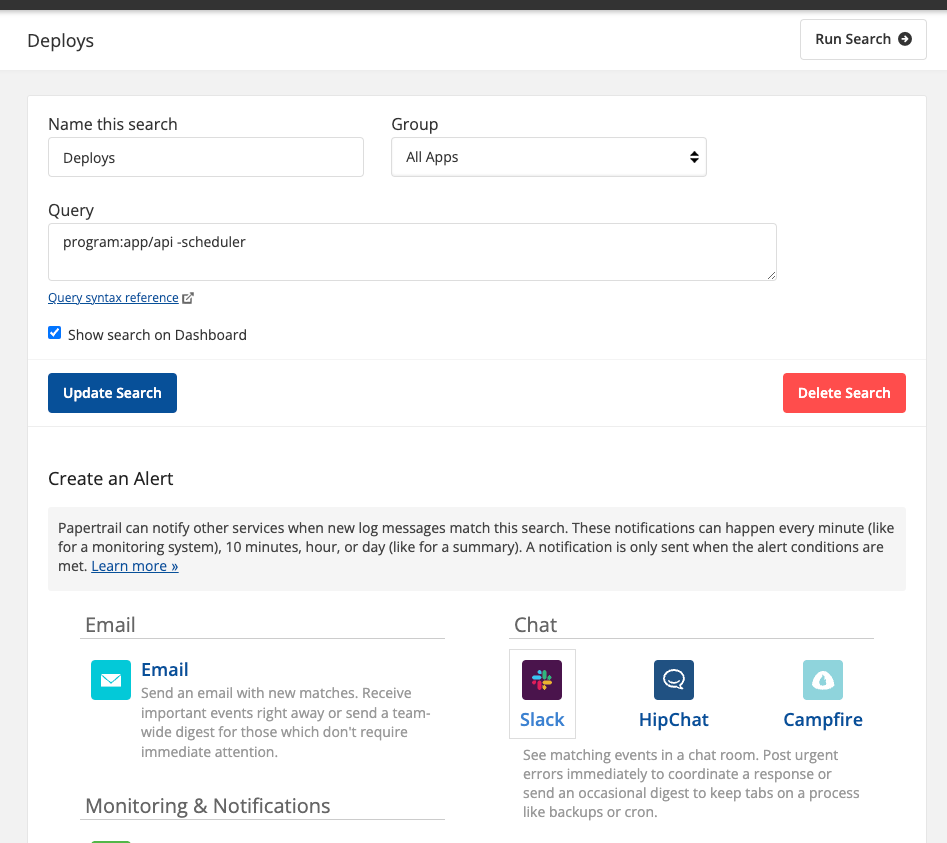Click the Monitoring & Notifications heading
Image resolution: width=947 pixels, height=843 pixels.
[208, 806]
